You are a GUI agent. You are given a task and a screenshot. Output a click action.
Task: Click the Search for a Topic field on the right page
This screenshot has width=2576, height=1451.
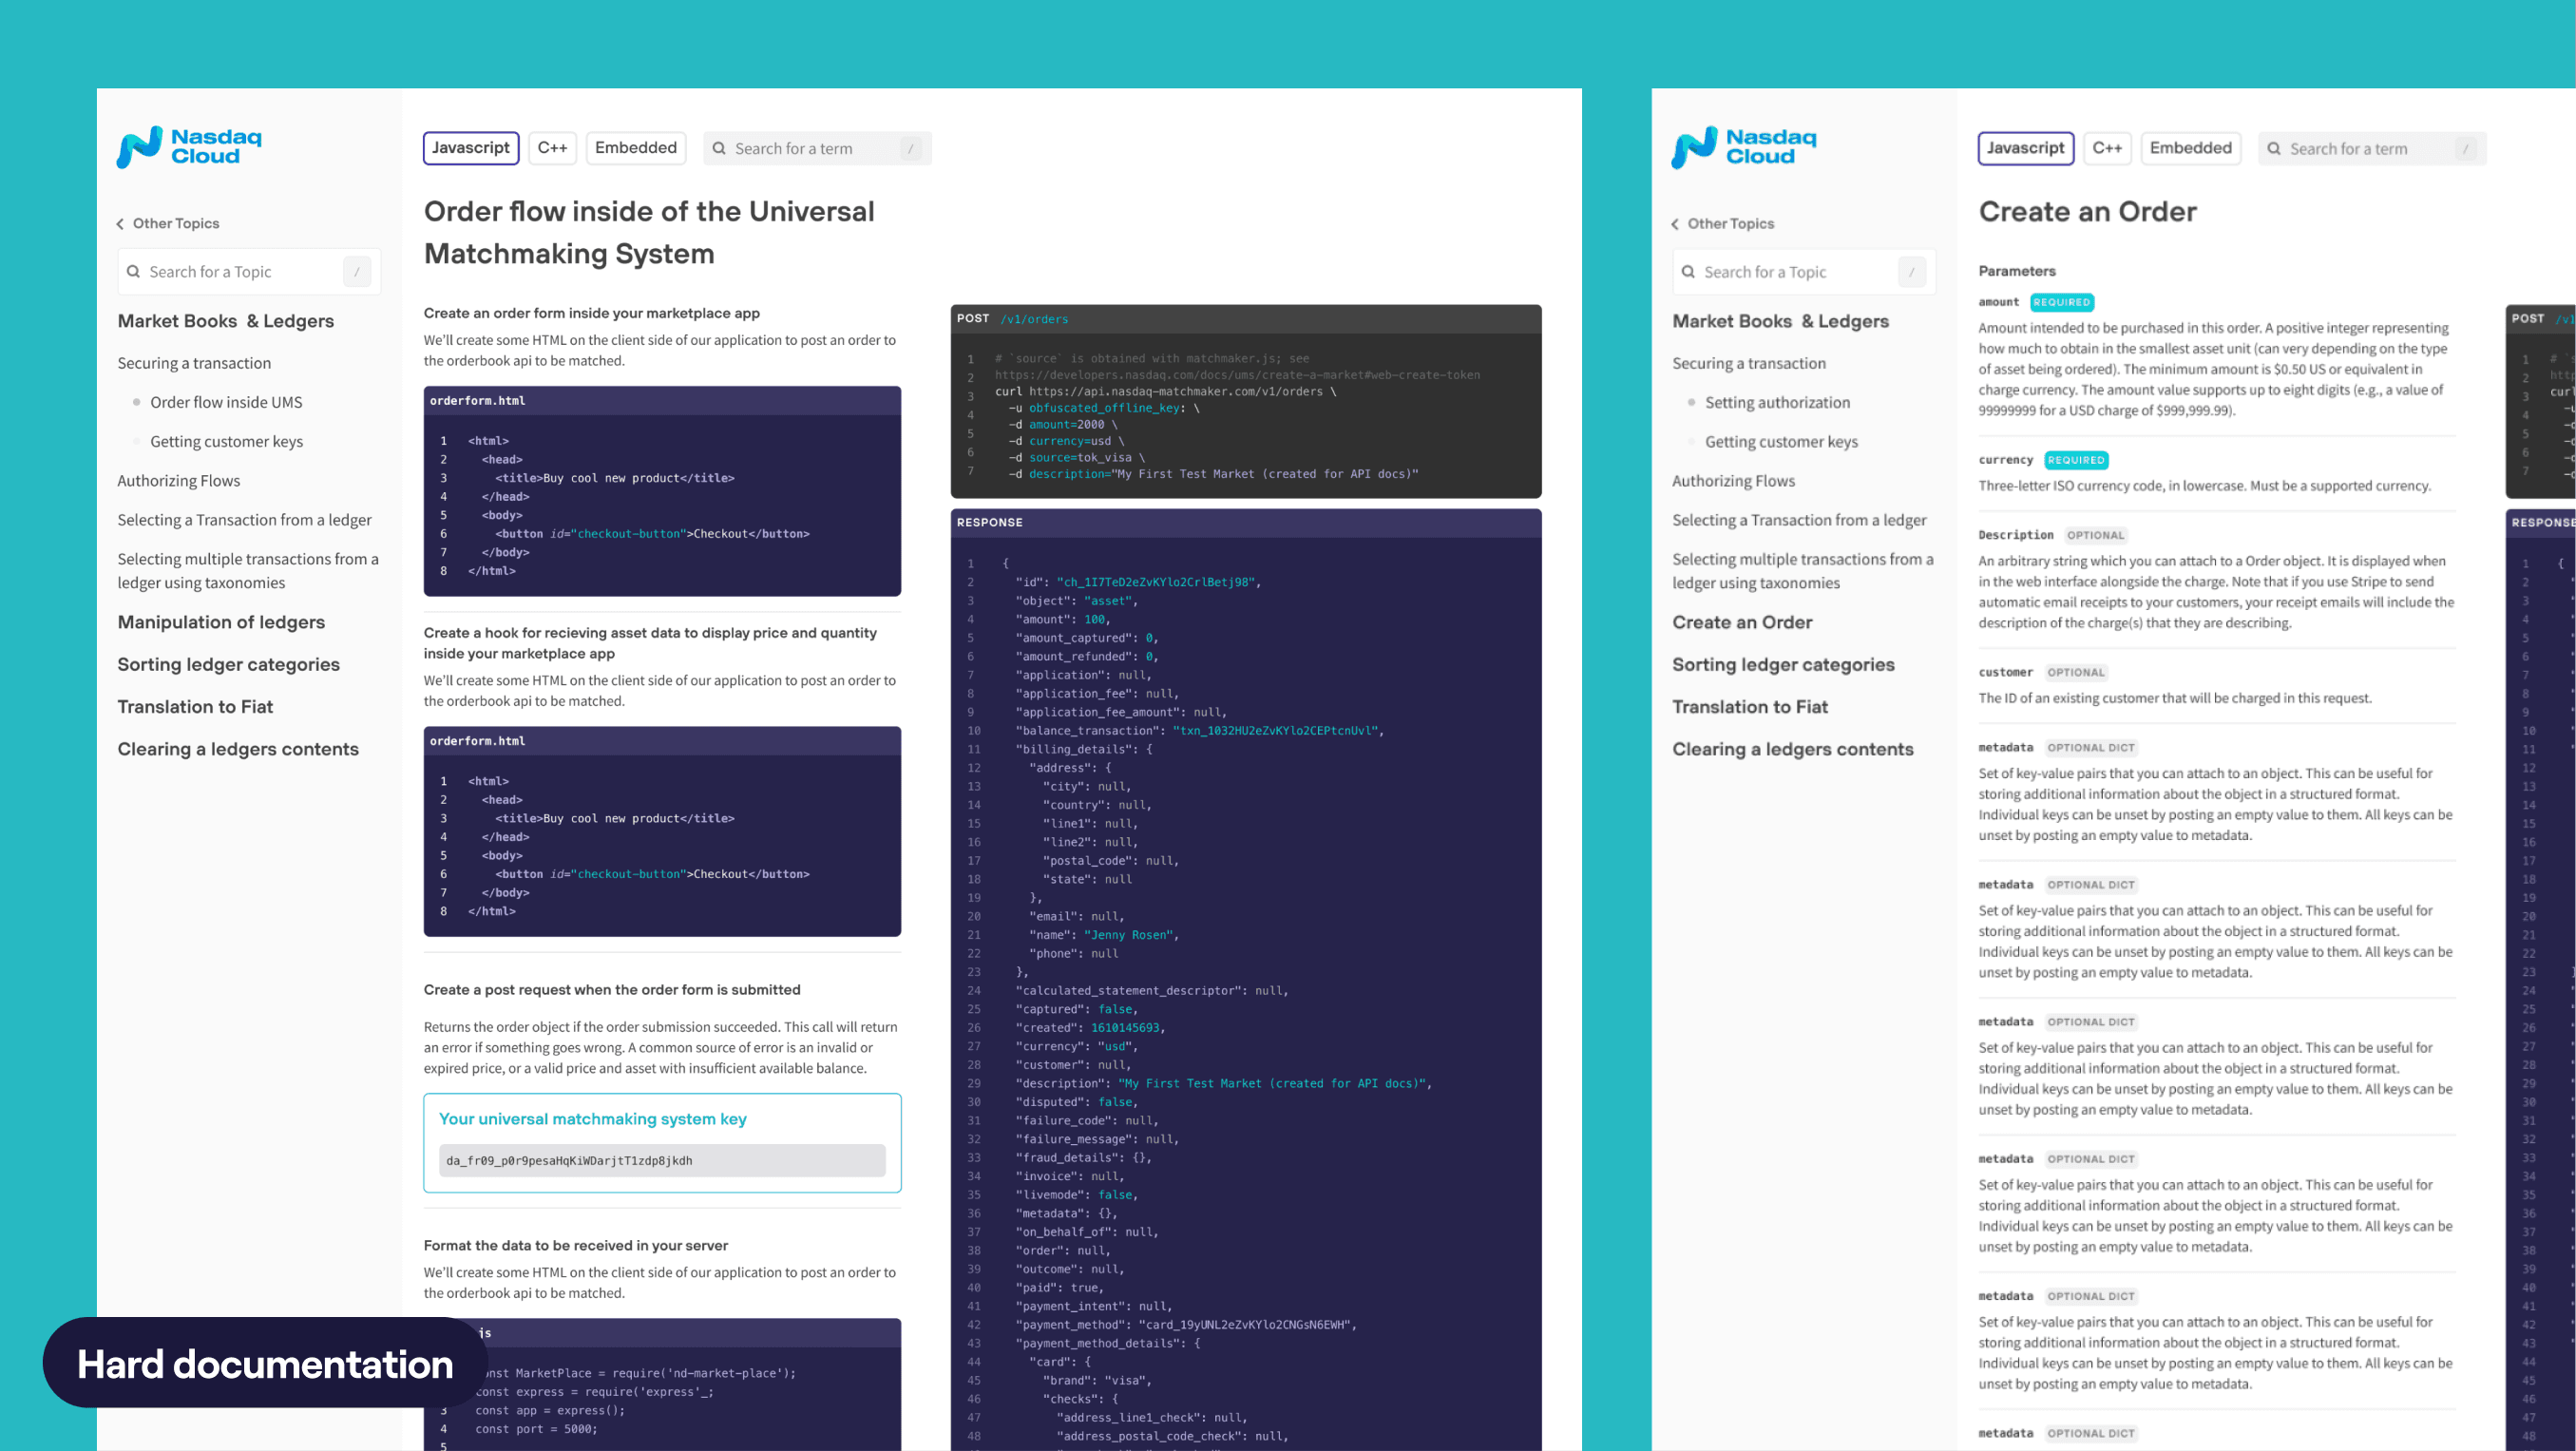point(1804,271)
